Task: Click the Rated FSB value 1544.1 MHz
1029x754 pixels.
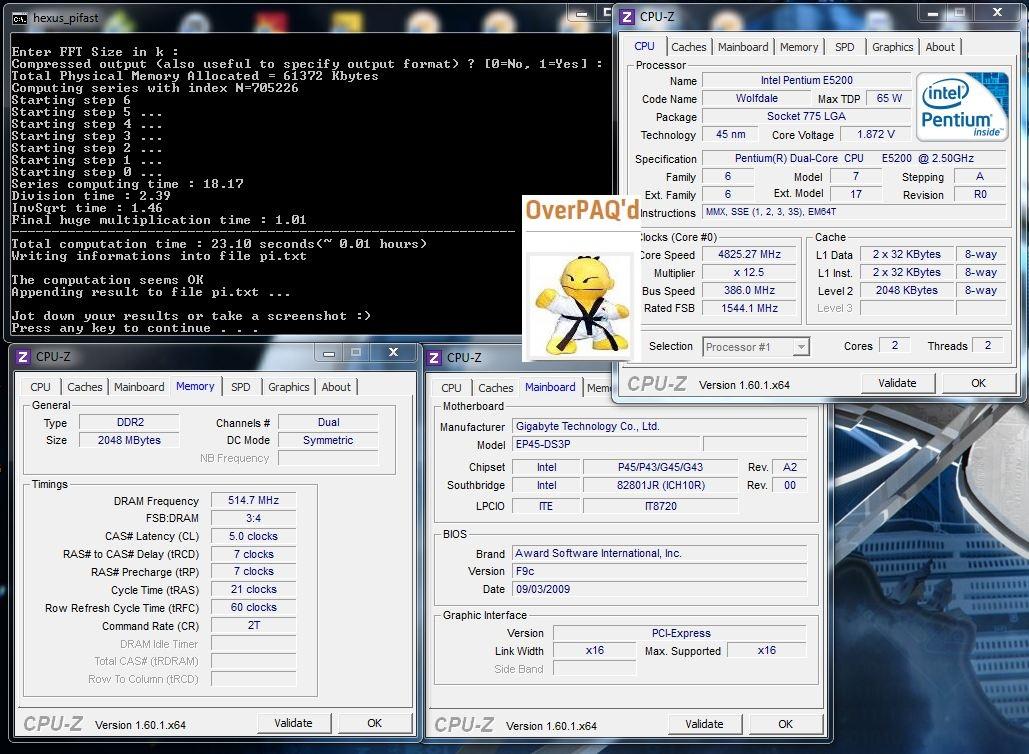Action: tap(749, 308)
